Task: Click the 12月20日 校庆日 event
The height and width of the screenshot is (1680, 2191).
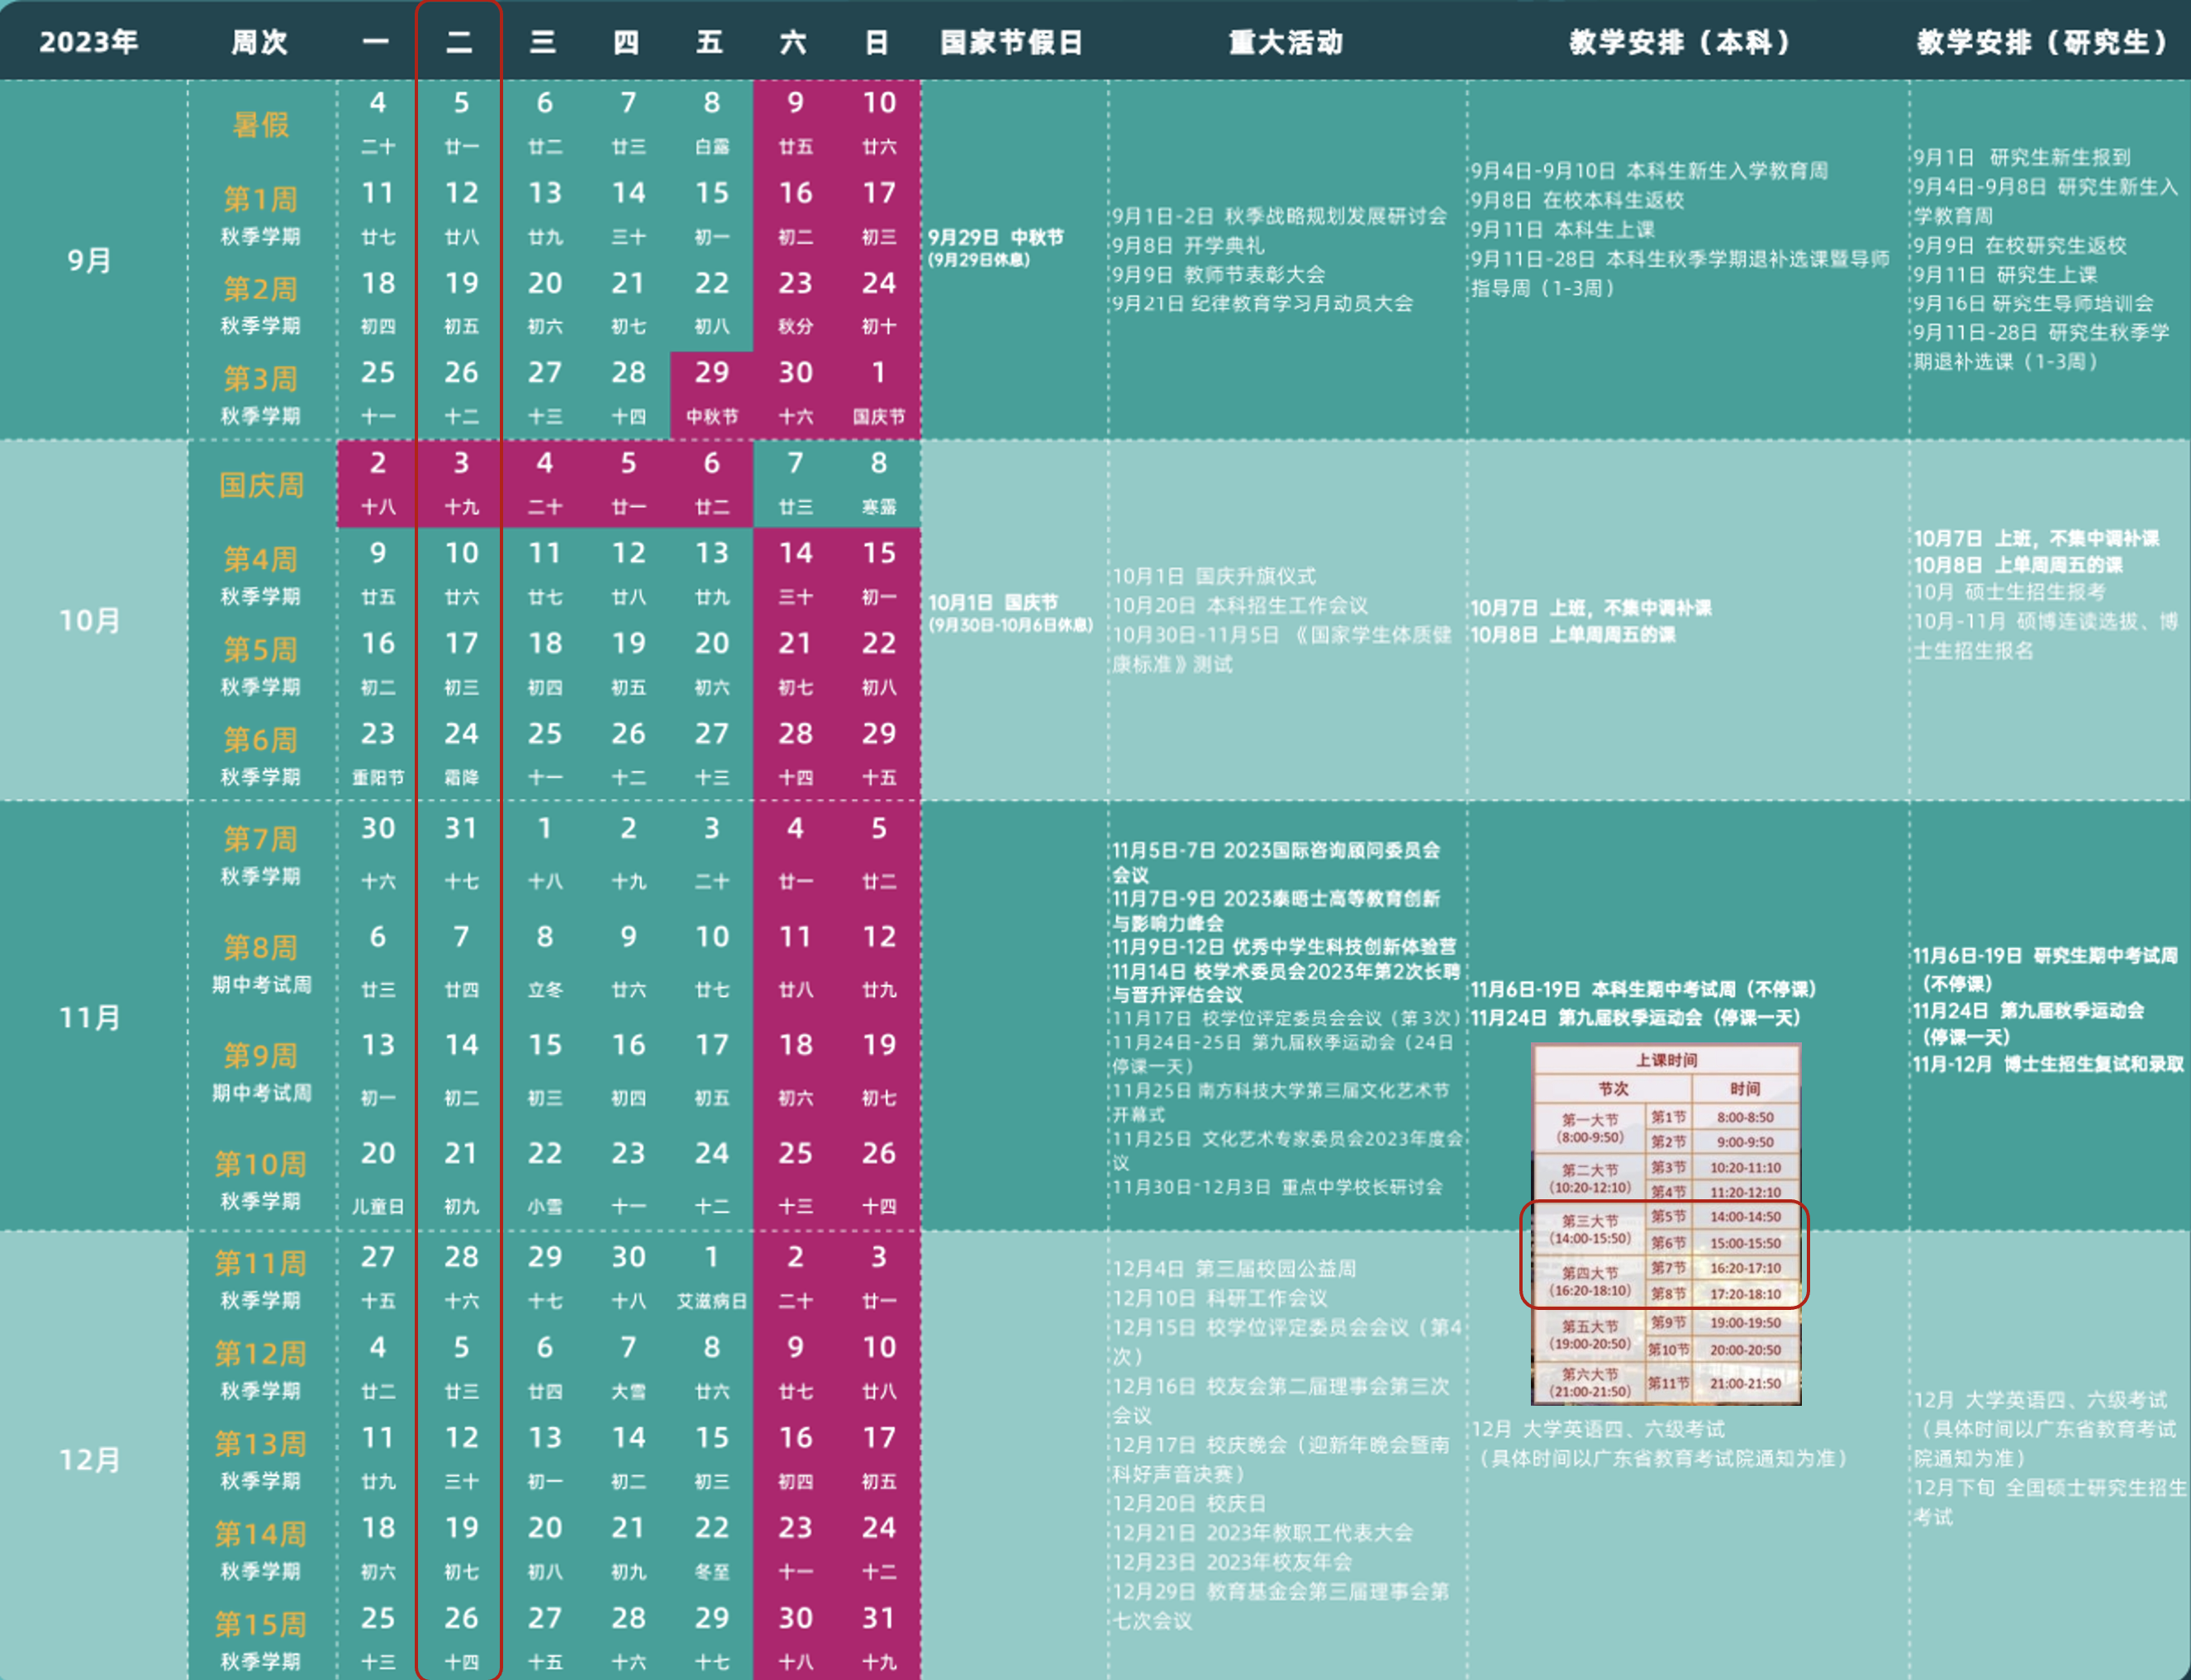Action: click(1189, 1503)
